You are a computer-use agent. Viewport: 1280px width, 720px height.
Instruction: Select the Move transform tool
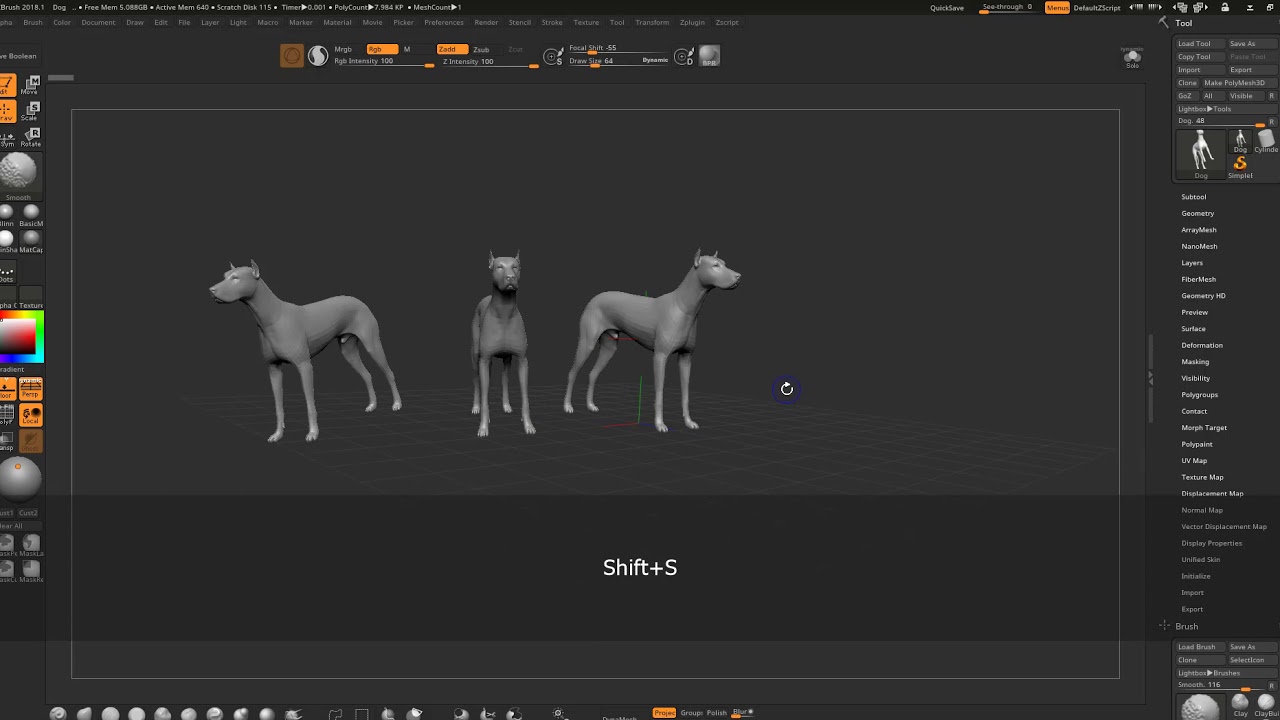[x=31, y=85]
